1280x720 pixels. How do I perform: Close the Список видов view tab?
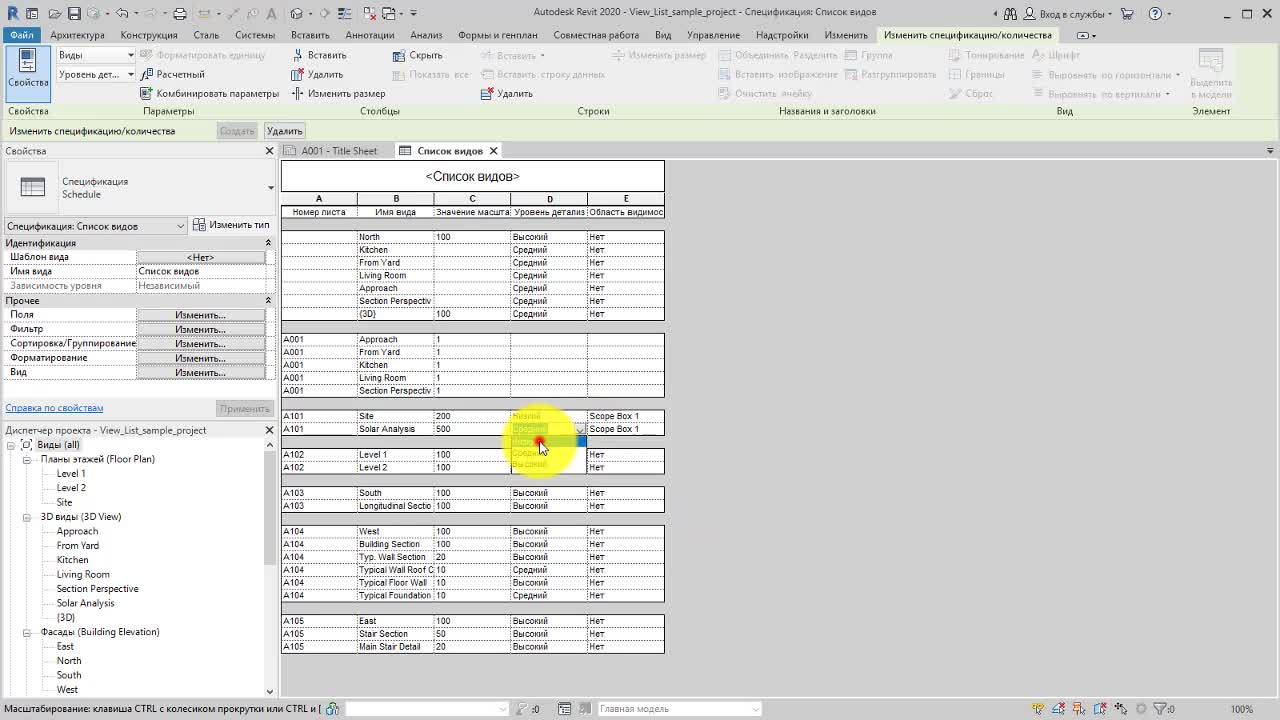(x=493, y=151)
